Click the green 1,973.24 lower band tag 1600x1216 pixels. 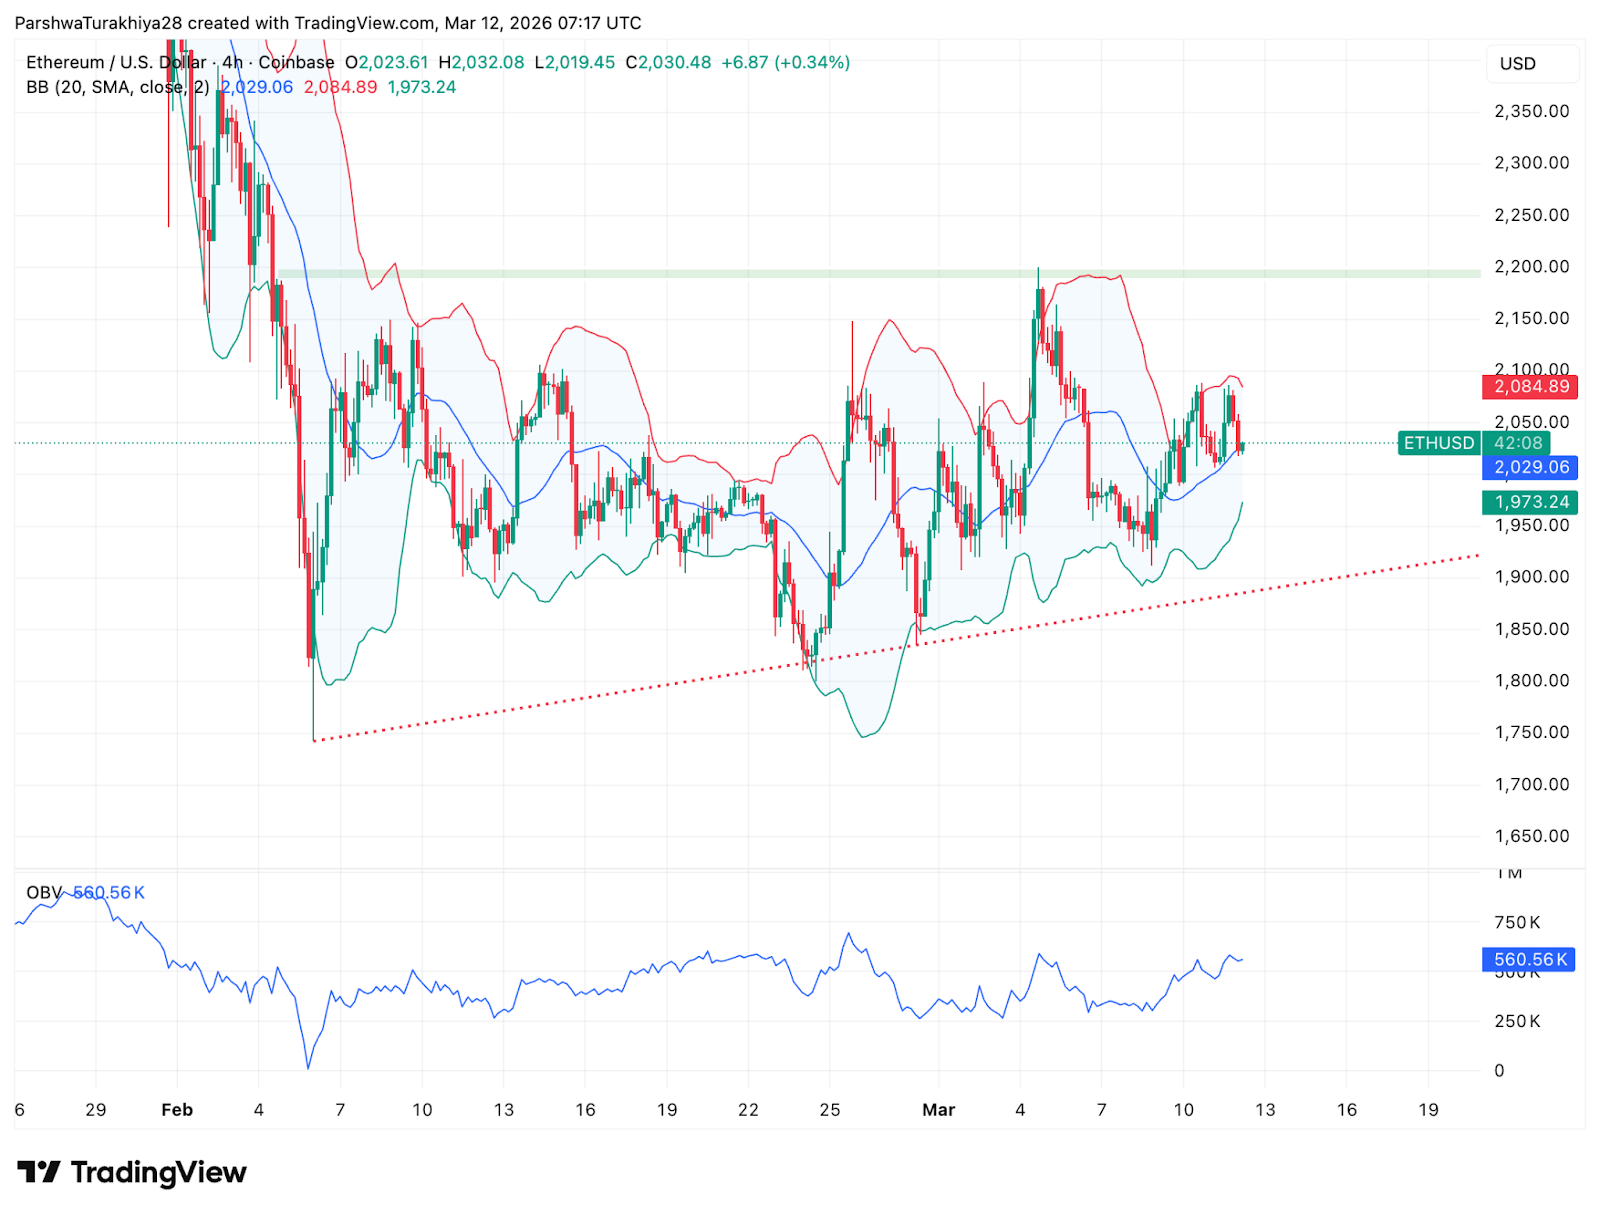(x=1530, y=502)
